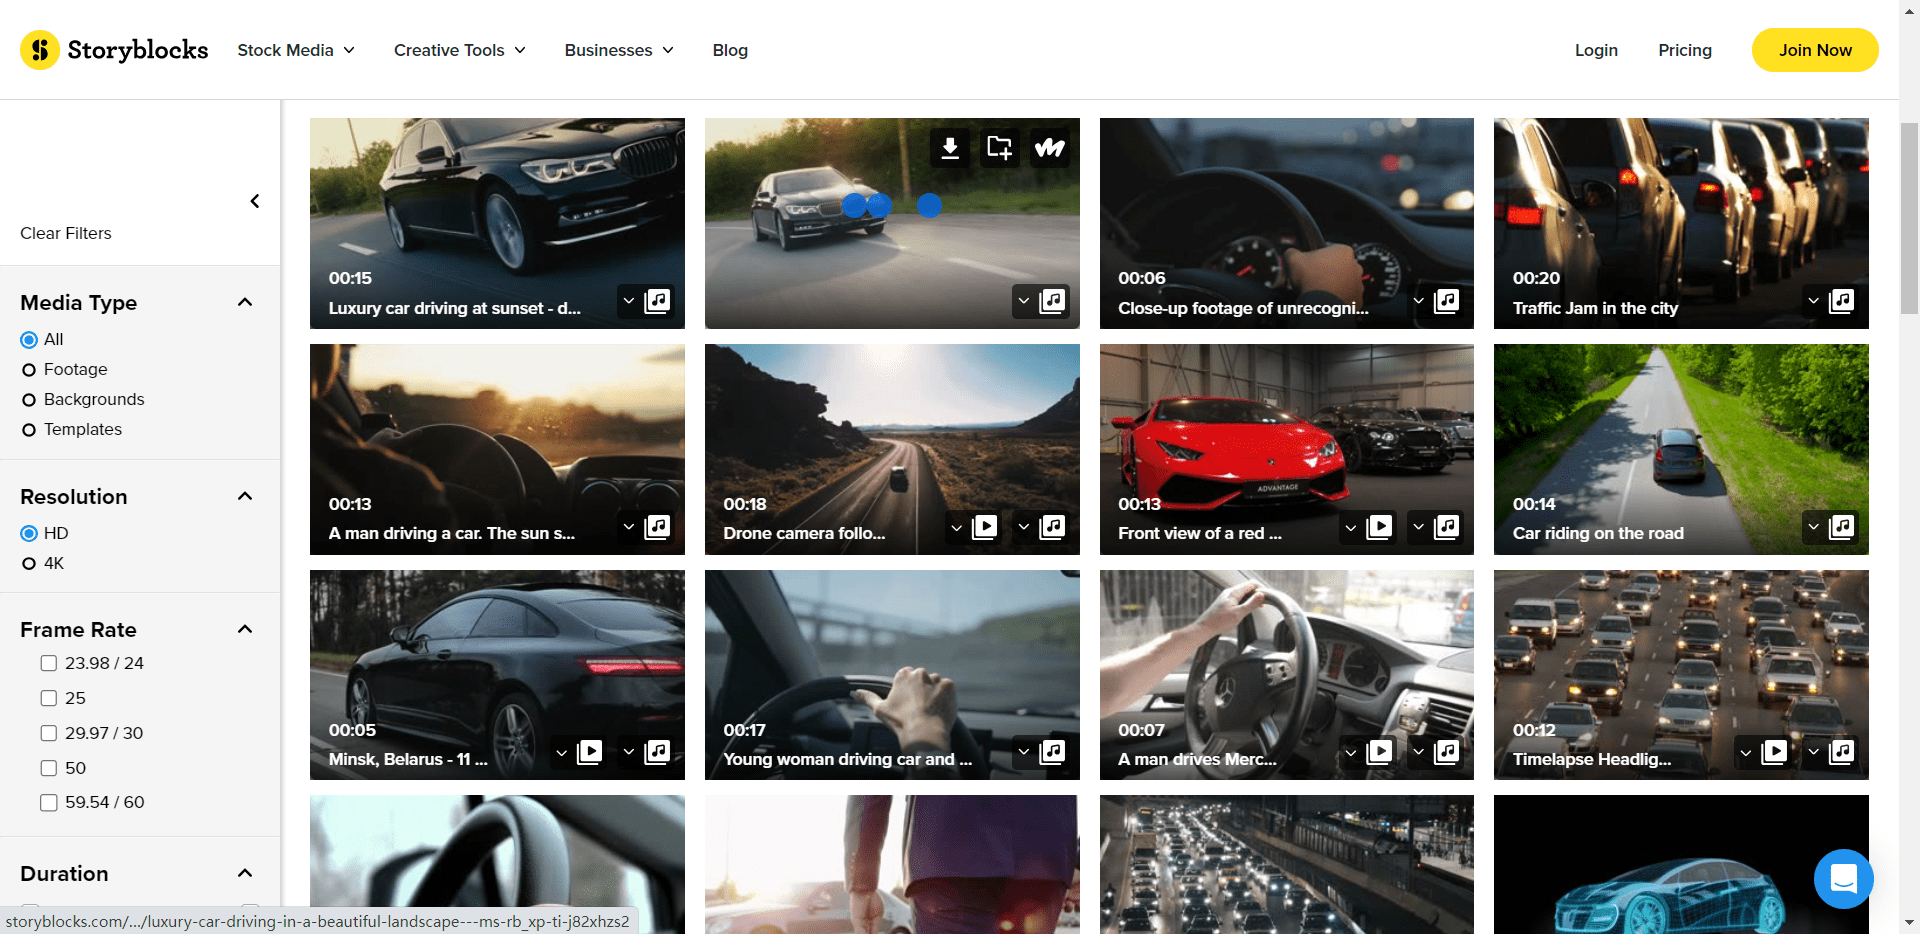Image resolution: width=1920 pixels, height=934 pixels.
Task: Click the download icon on the hovered video
Action: [950, 148]
